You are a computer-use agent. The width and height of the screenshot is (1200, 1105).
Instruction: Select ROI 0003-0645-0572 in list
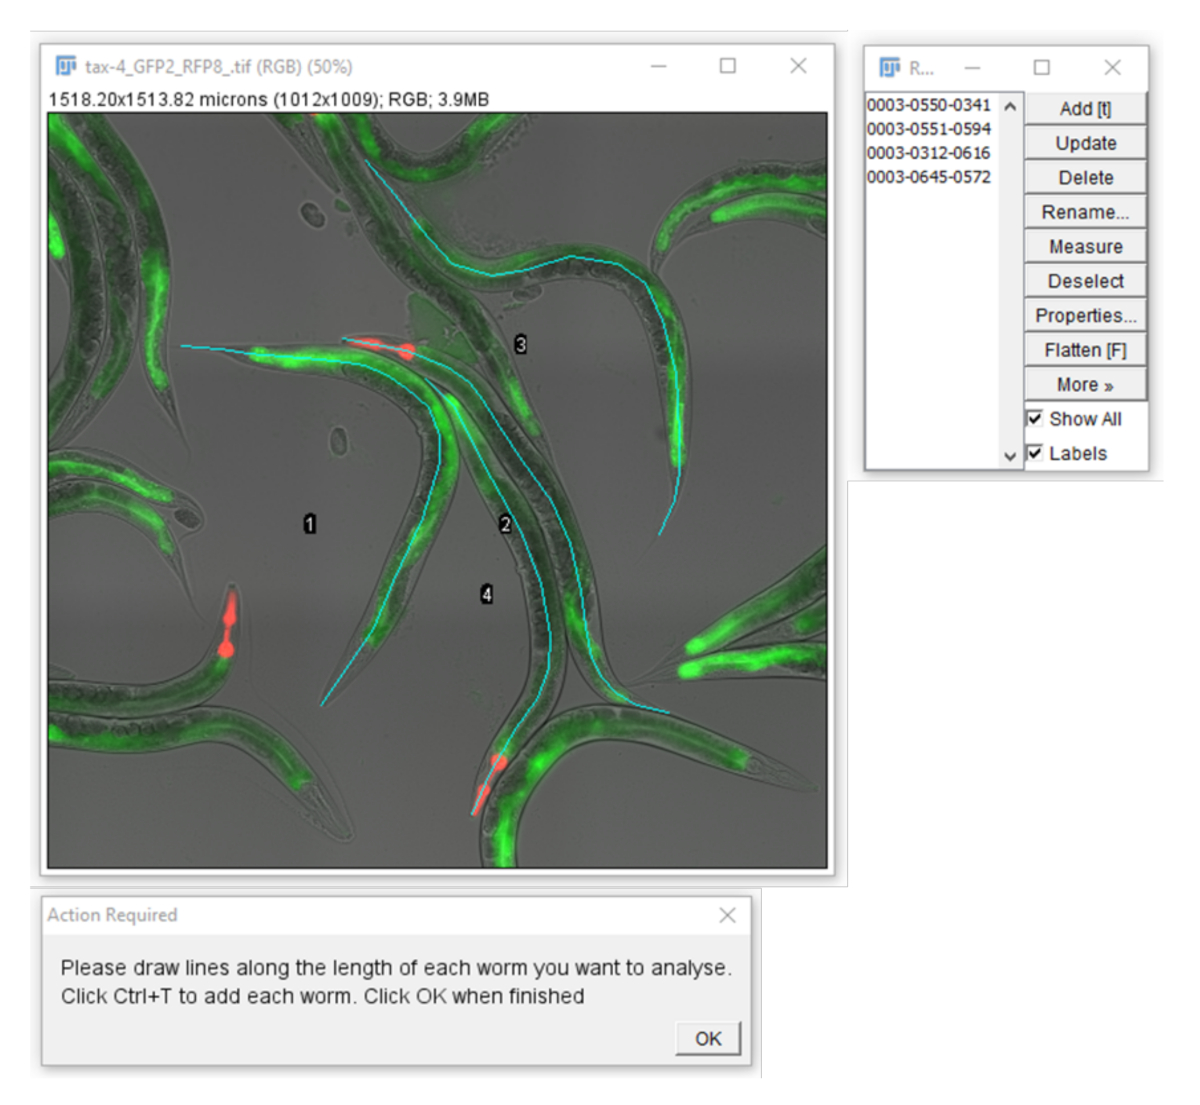coord(929,177)
